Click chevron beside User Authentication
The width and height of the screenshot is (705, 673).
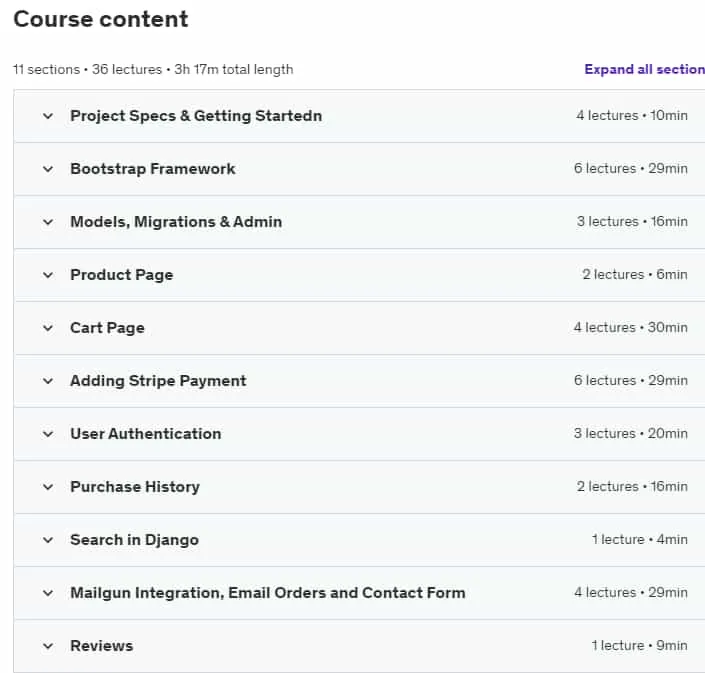pos(48,434)
